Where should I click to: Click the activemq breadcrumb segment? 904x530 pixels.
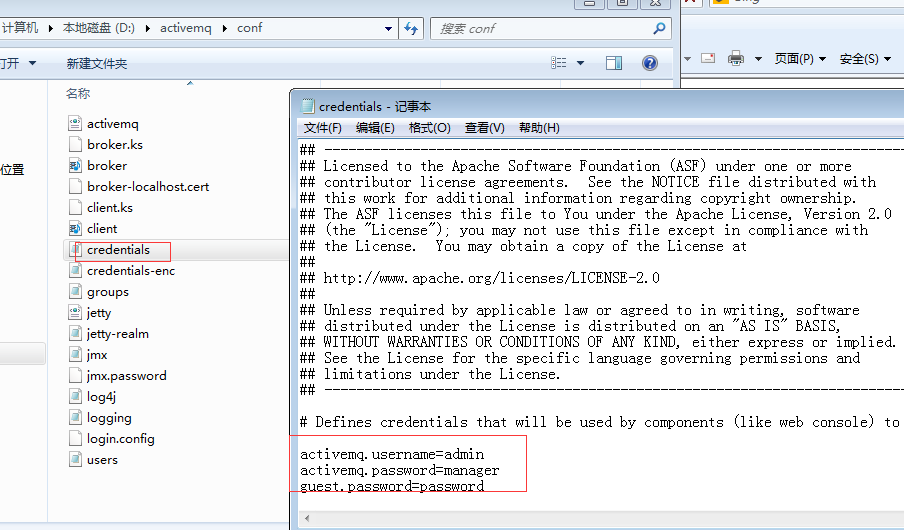tap(186, 28)
